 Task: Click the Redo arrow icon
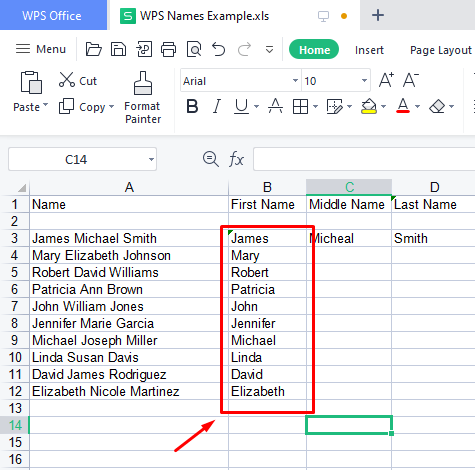point(244,49)
